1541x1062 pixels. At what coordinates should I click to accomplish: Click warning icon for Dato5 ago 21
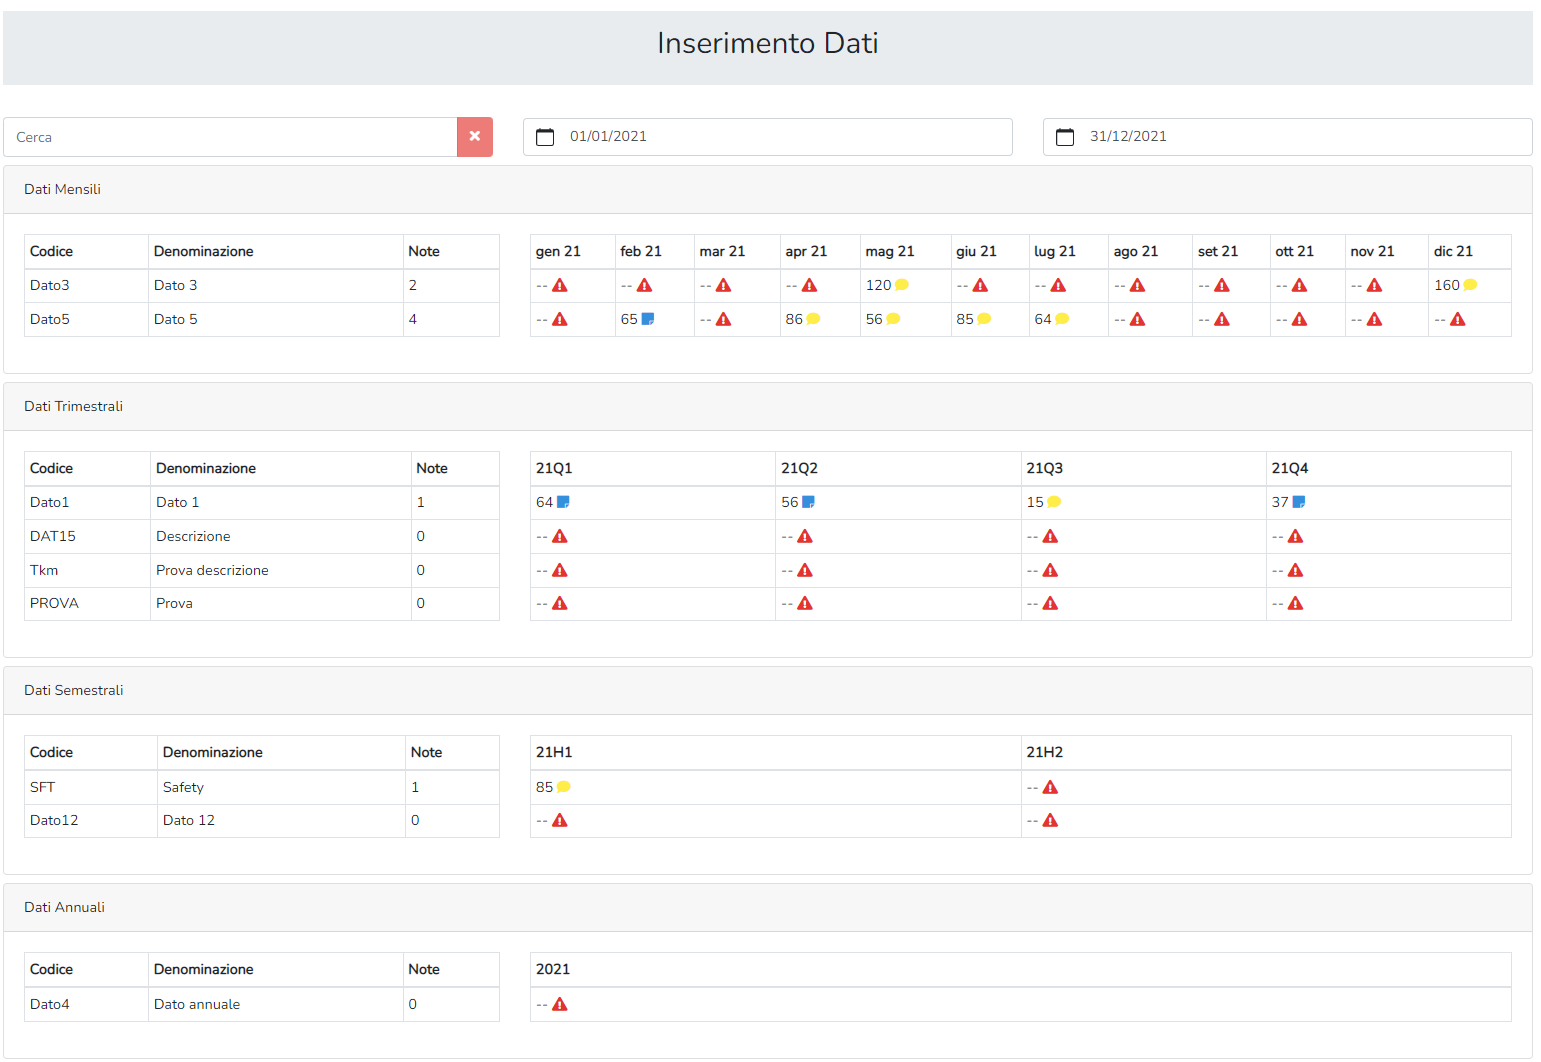pyautogui.click(x=1138, y=320)
